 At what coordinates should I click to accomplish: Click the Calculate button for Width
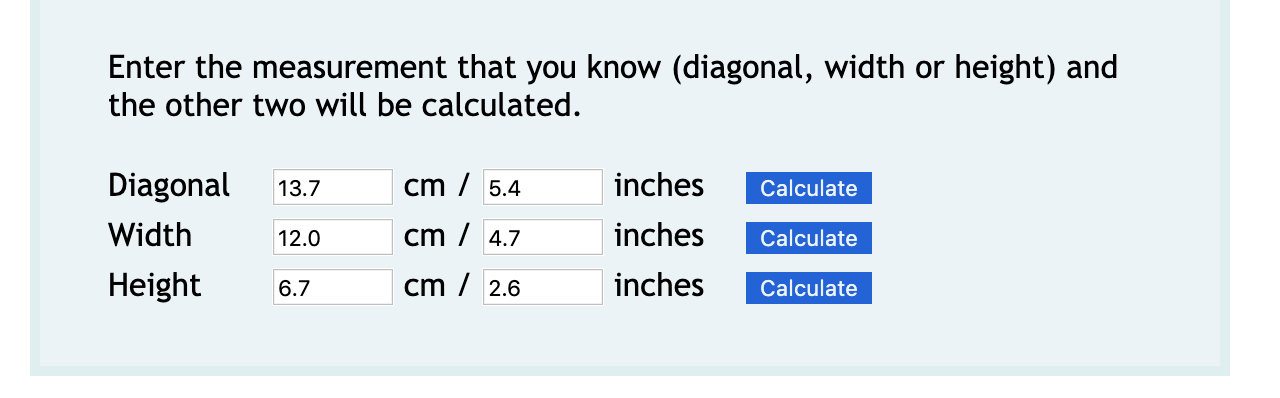coord(808,238)
